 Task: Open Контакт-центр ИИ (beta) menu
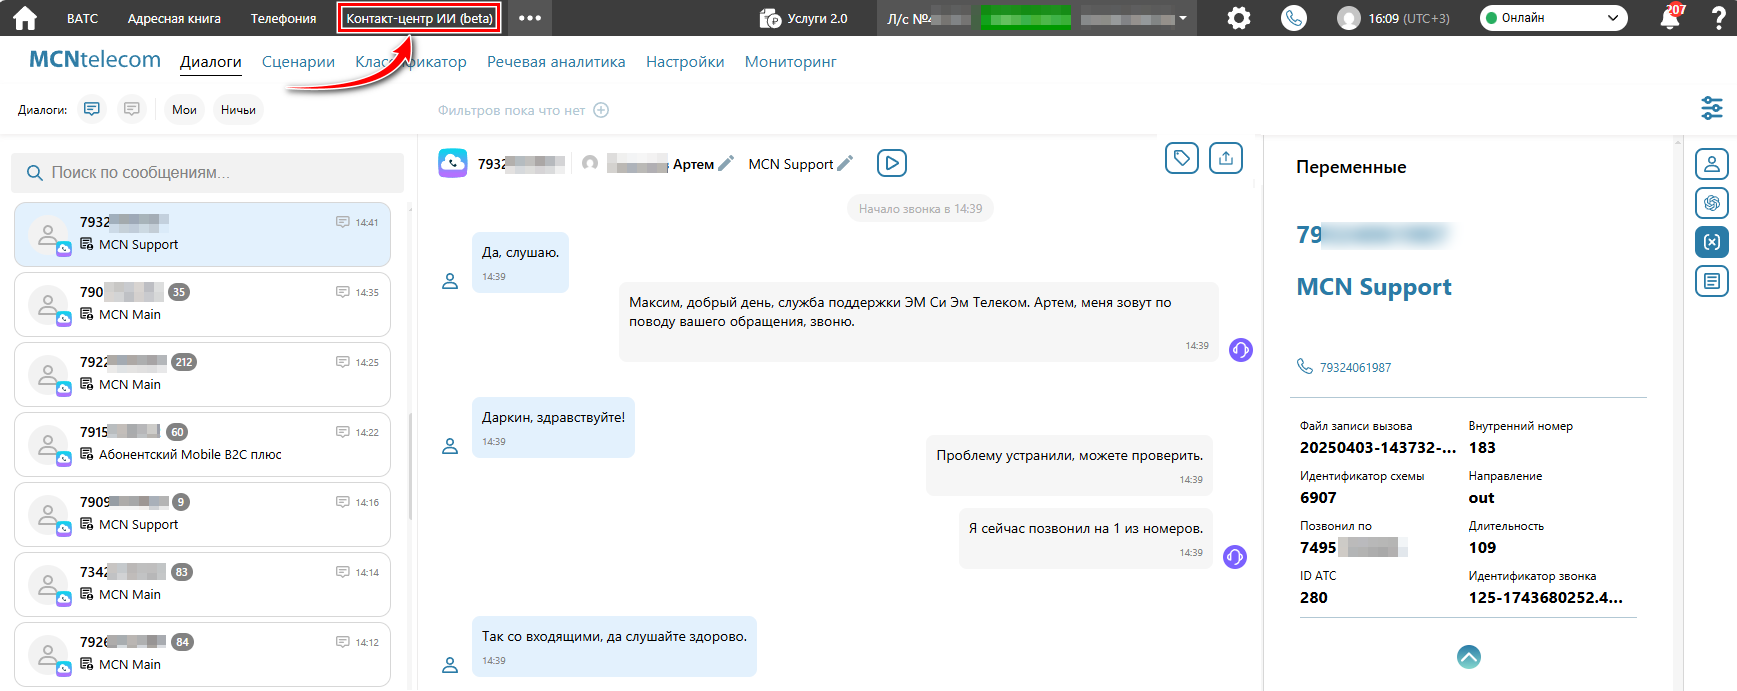pos(419,18)
